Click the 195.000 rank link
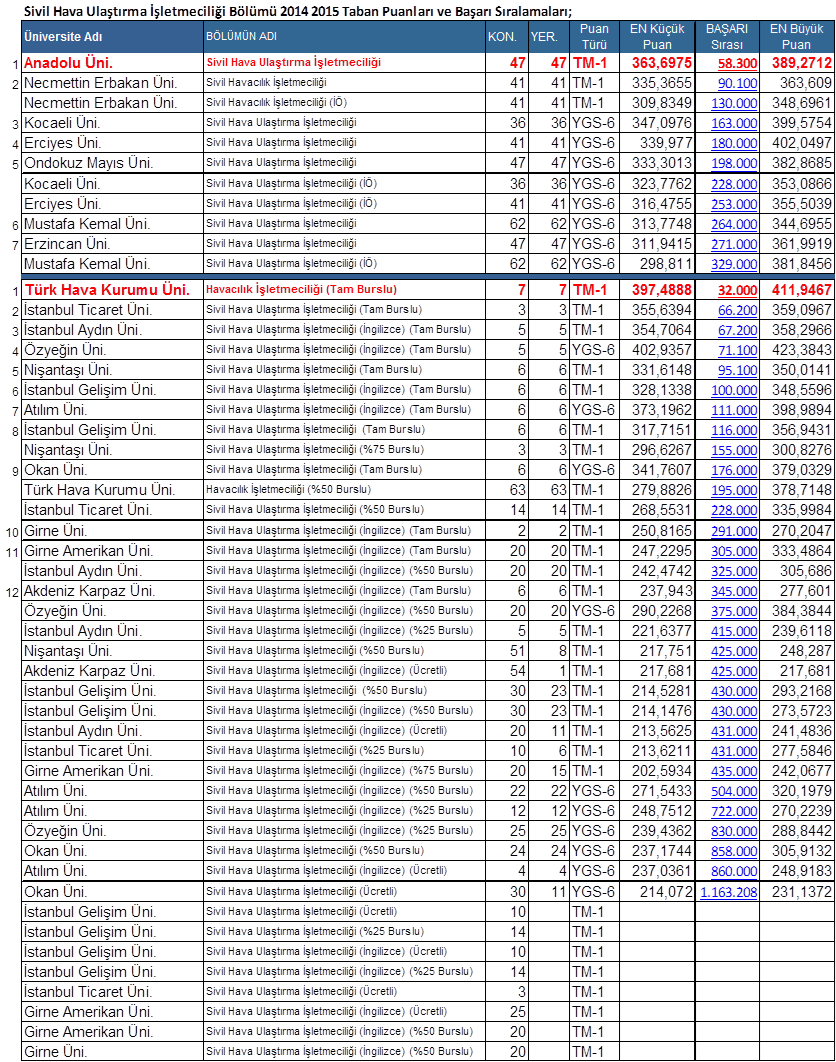The height and width of the screenshot is (1062, 836). pyautogui.click(x=734, y=490)
